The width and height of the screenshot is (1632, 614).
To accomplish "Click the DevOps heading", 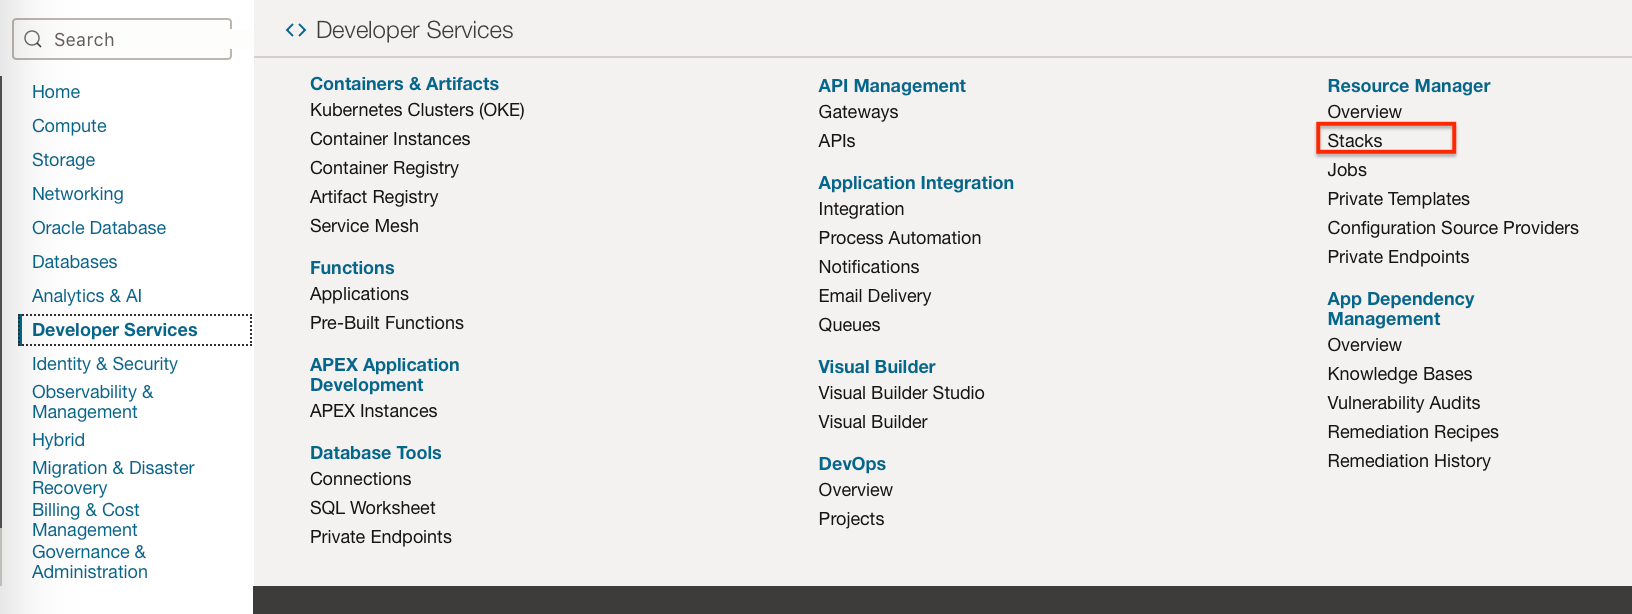I will (x=852, y=464).
